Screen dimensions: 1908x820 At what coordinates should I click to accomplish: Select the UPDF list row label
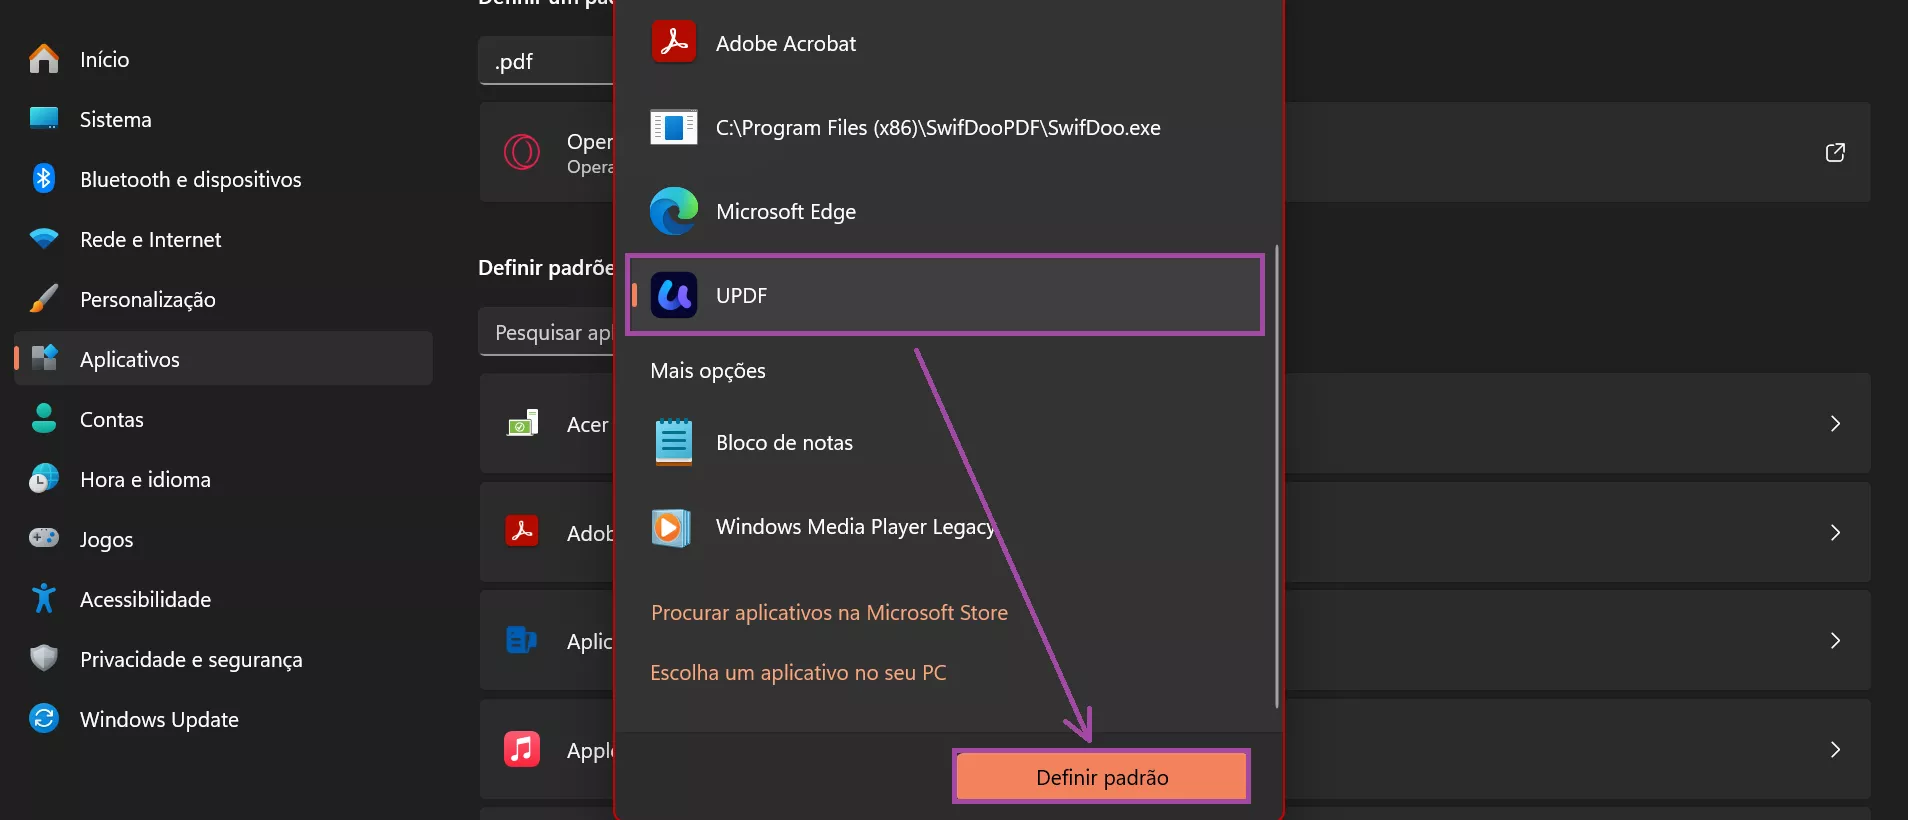[x=741, y=296]
